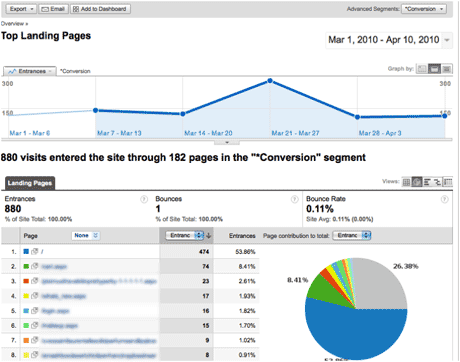Open the Entranc sort metric dropdown

point(185,235)
